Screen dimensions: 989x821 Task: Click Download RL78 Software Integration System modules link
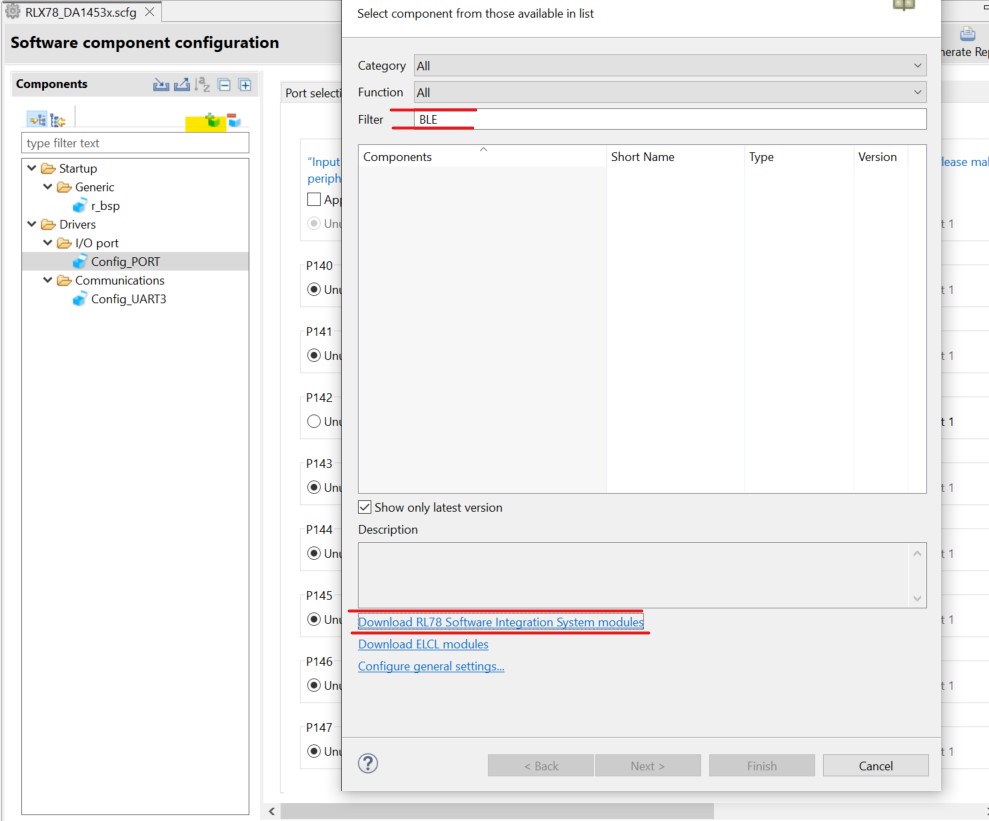pos(501,622)
